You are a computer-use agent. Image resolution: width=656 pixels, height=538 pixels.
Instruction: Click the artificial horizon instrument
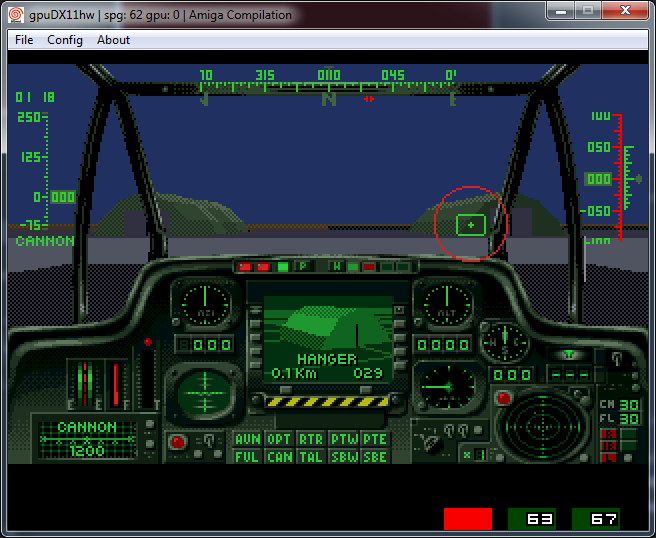click(x=205, y=393)
